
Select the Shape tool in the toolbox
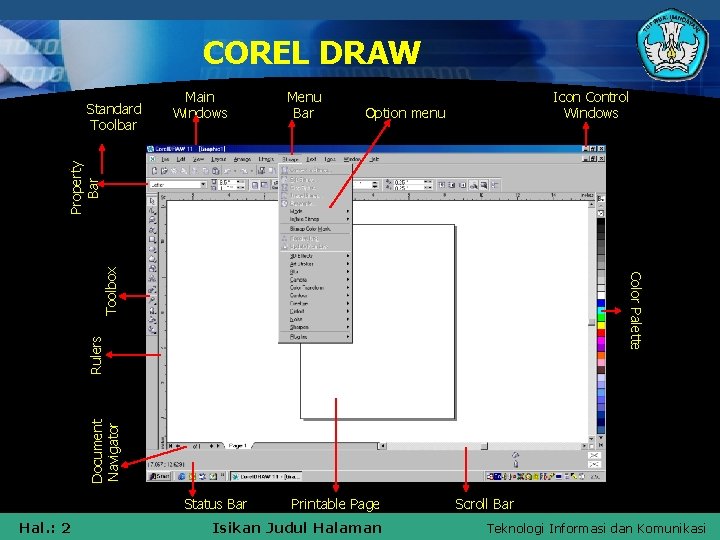[x=152, y=211]
